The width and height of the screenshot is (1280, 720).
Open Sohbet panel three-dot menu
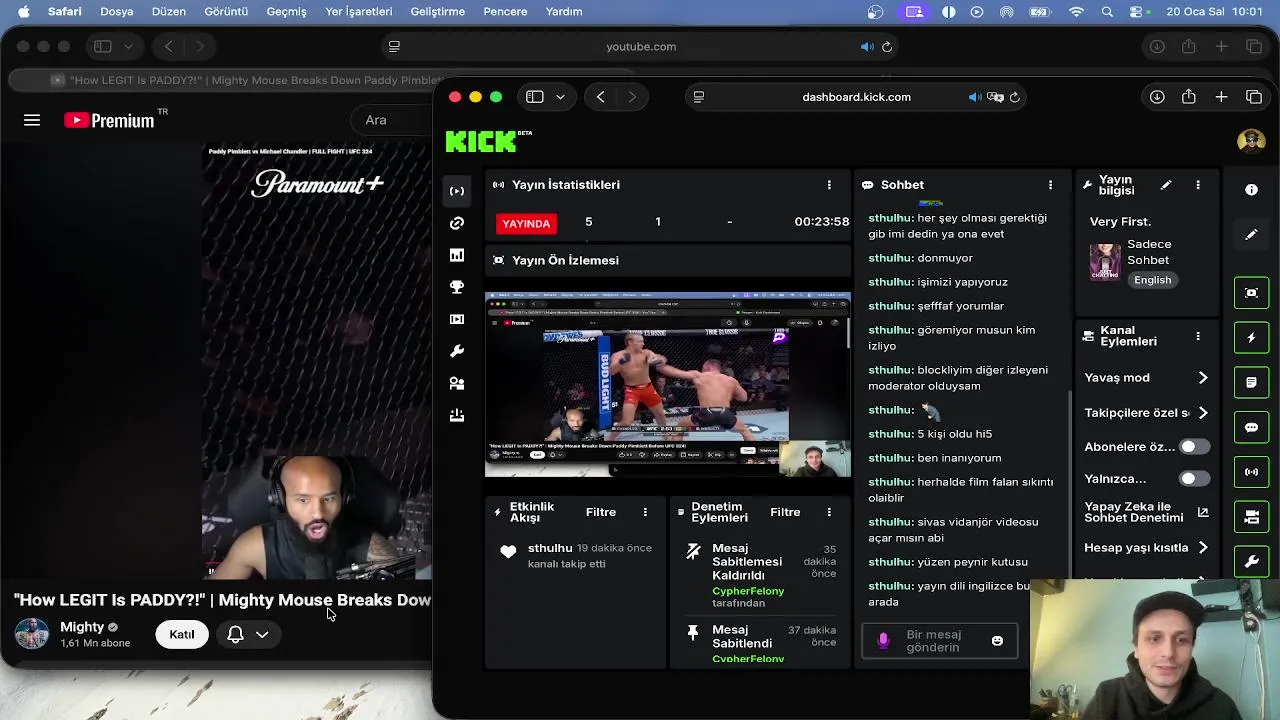[1050, 185]
